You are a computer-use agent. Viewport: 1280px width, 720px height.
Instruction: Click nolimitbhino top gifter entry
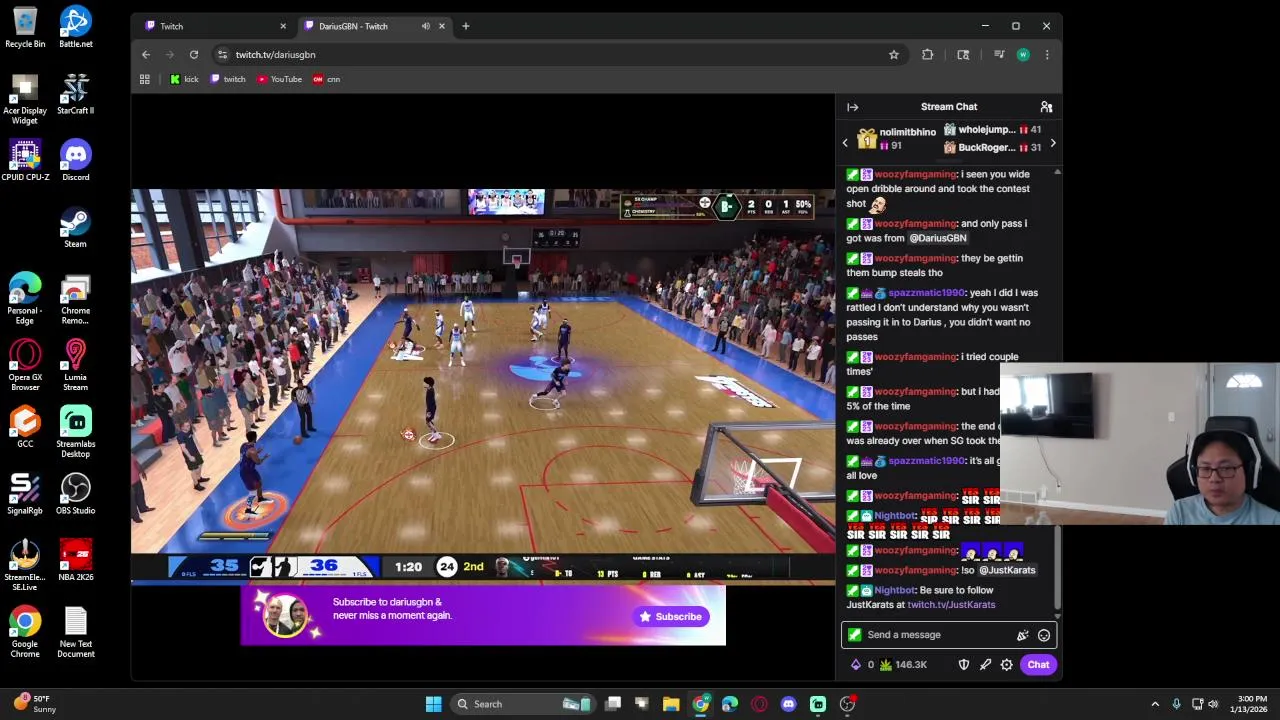(897, 139)
